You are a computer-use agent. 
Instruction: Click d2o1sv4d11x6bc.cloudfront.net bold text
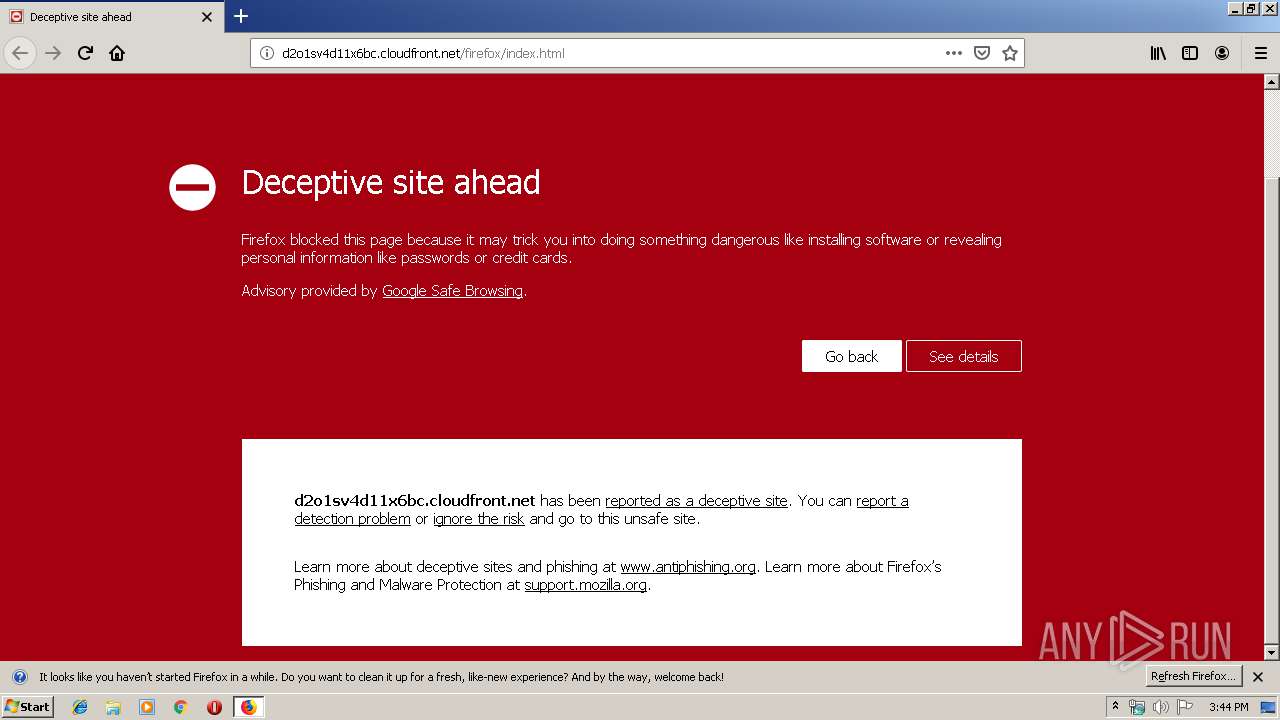(415, 501)
